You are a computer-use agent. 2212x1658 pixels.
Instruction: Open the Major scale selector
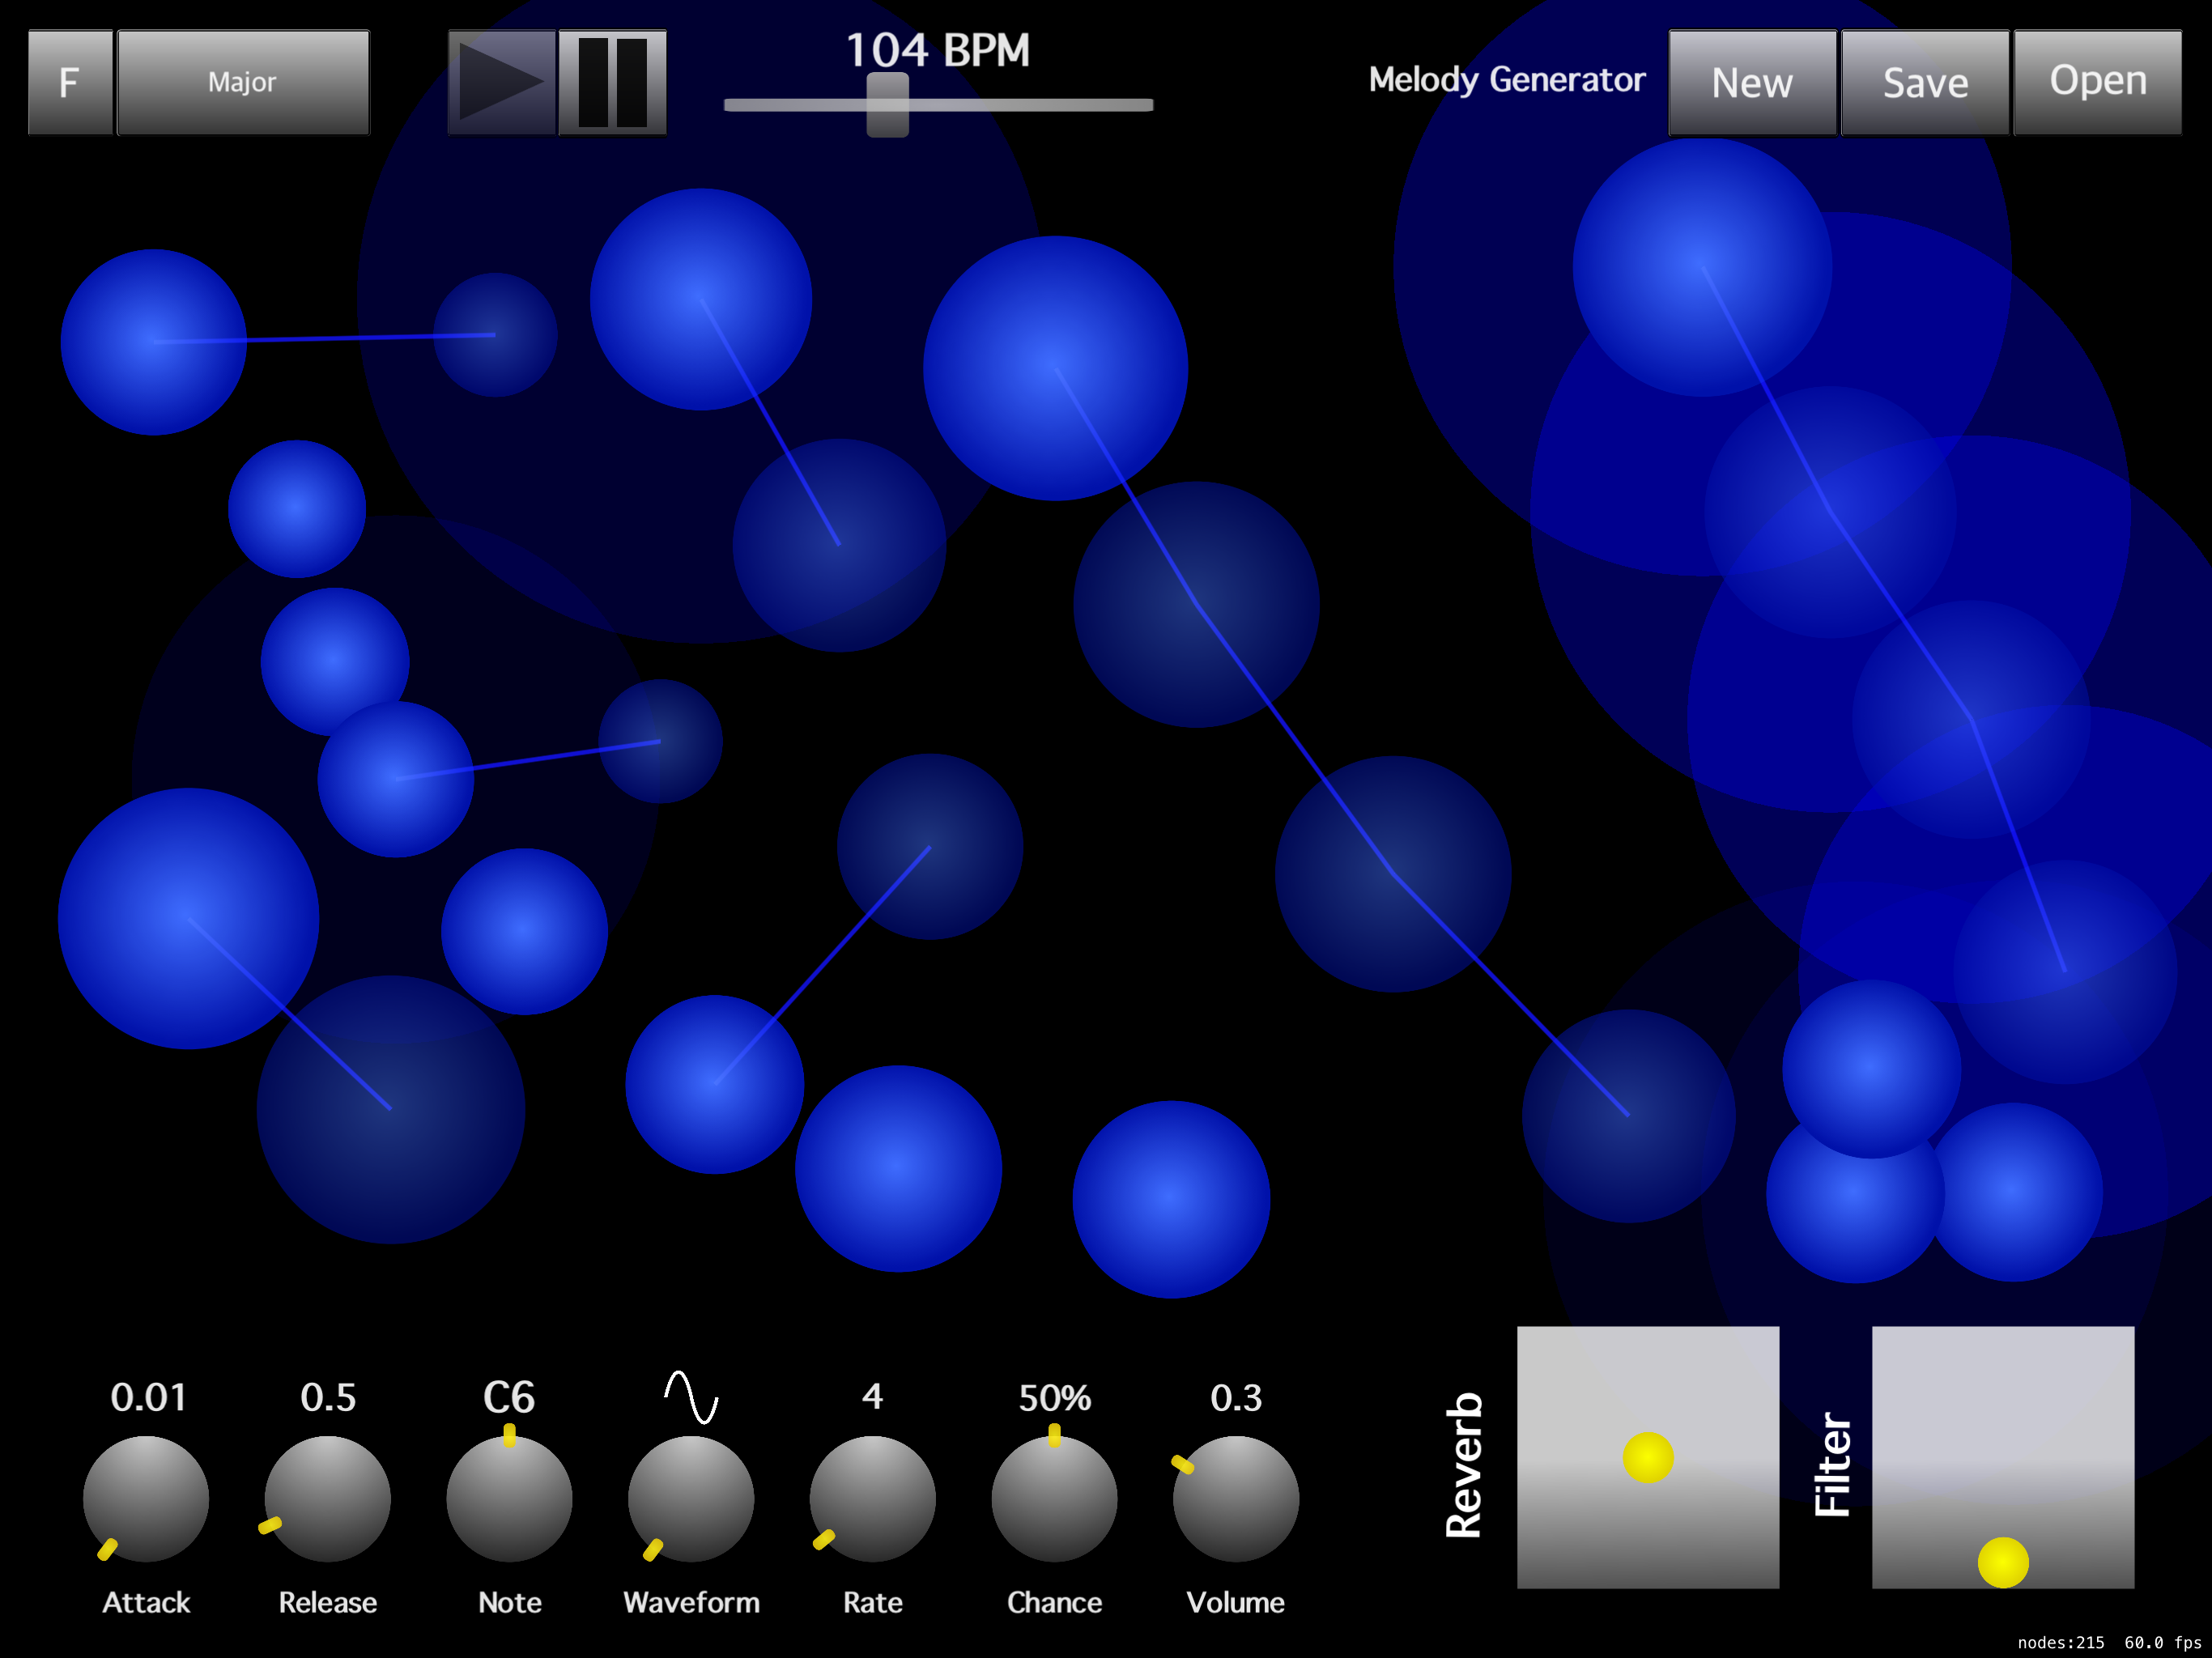(243, 82)
